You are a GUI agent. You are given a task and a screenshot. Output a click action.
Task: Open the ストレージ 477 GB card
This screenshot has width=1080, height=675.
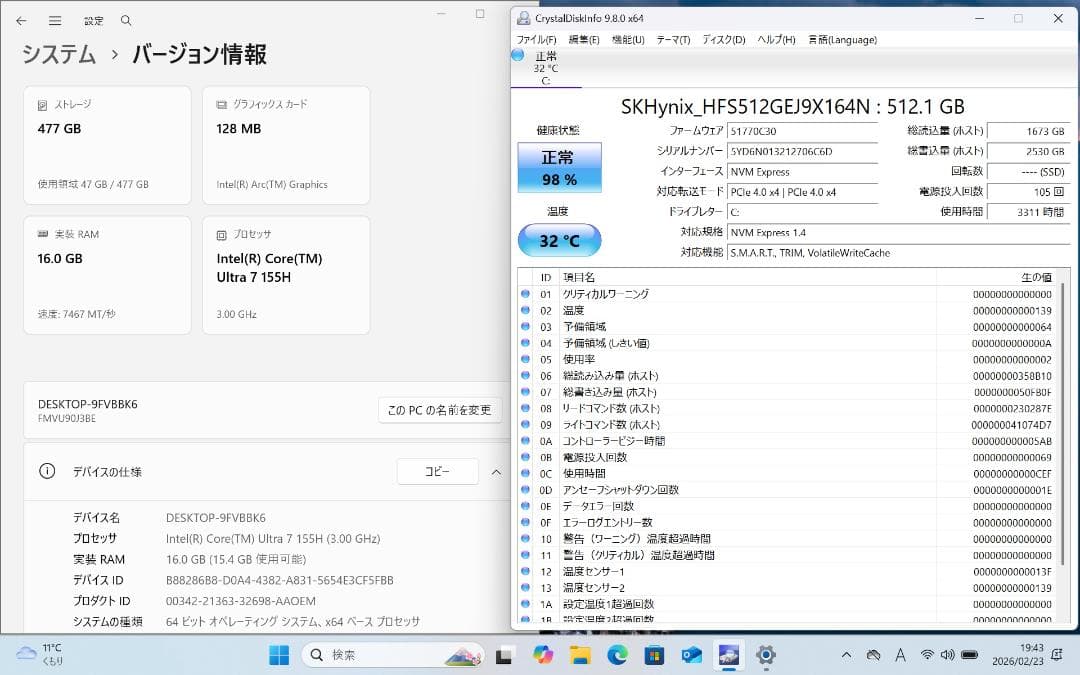(107, 145)
